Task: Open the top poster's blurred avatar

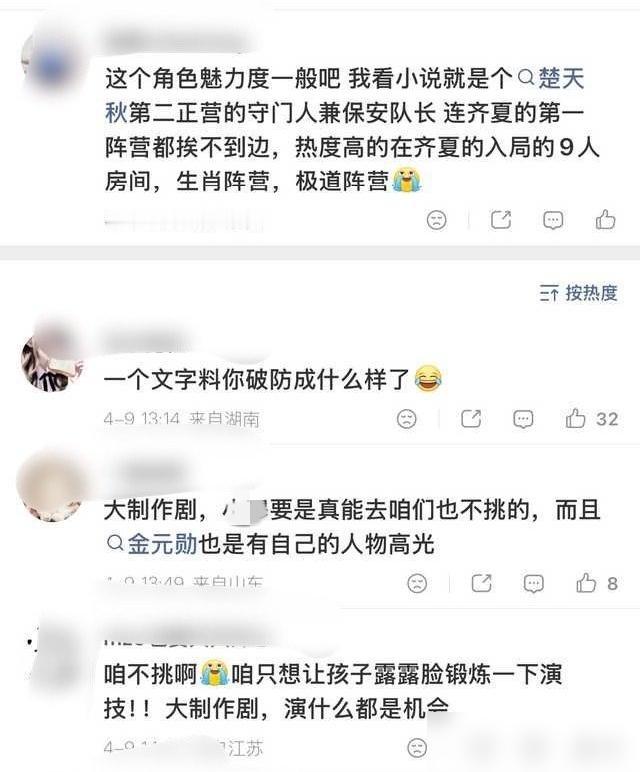Action: (x=52, y=65)
